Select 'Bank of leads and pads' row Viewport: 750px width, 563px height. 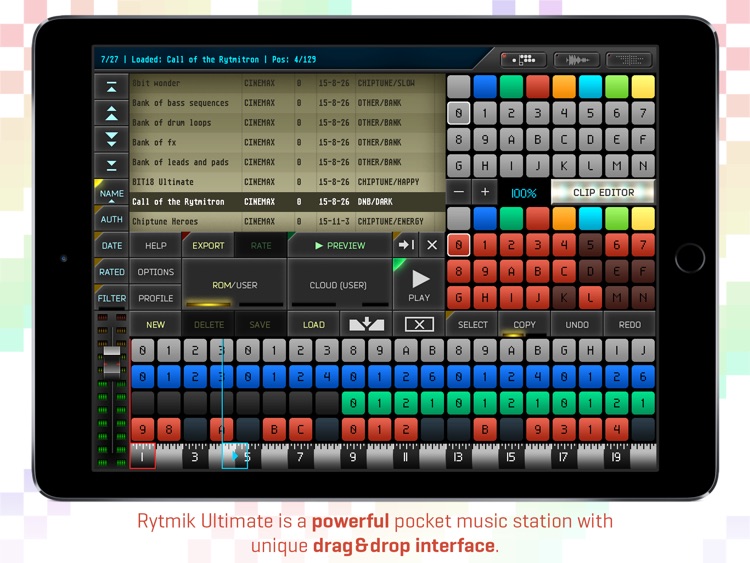click(x=287, y=162)
